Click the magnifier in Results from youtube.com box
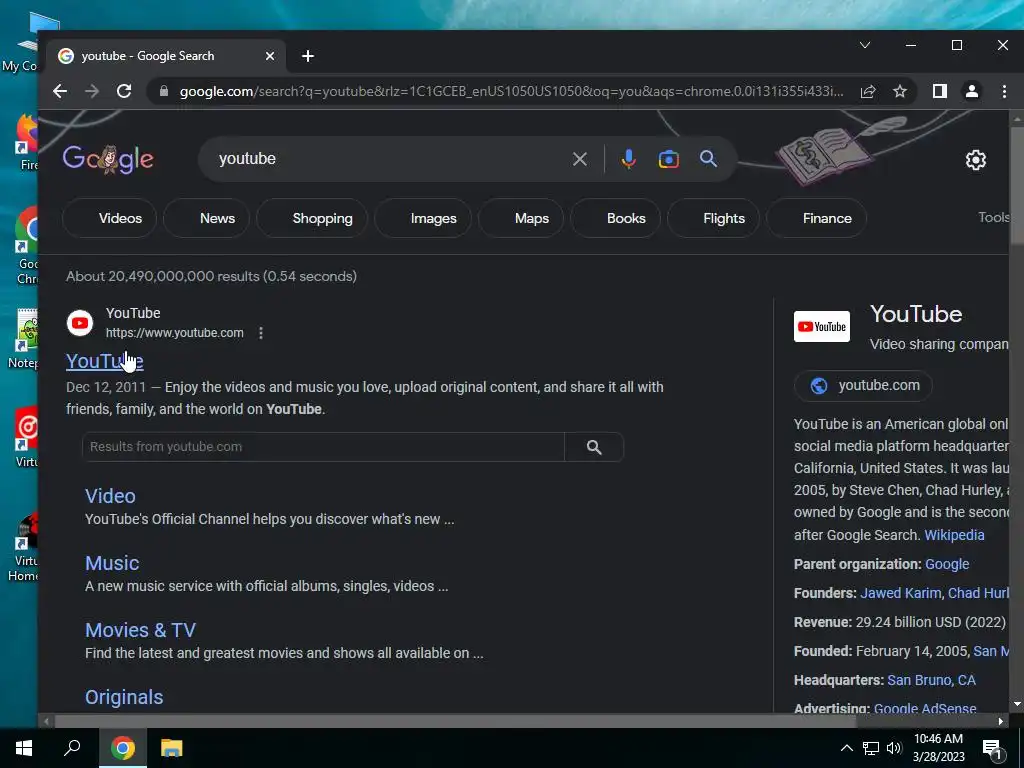 594,447
